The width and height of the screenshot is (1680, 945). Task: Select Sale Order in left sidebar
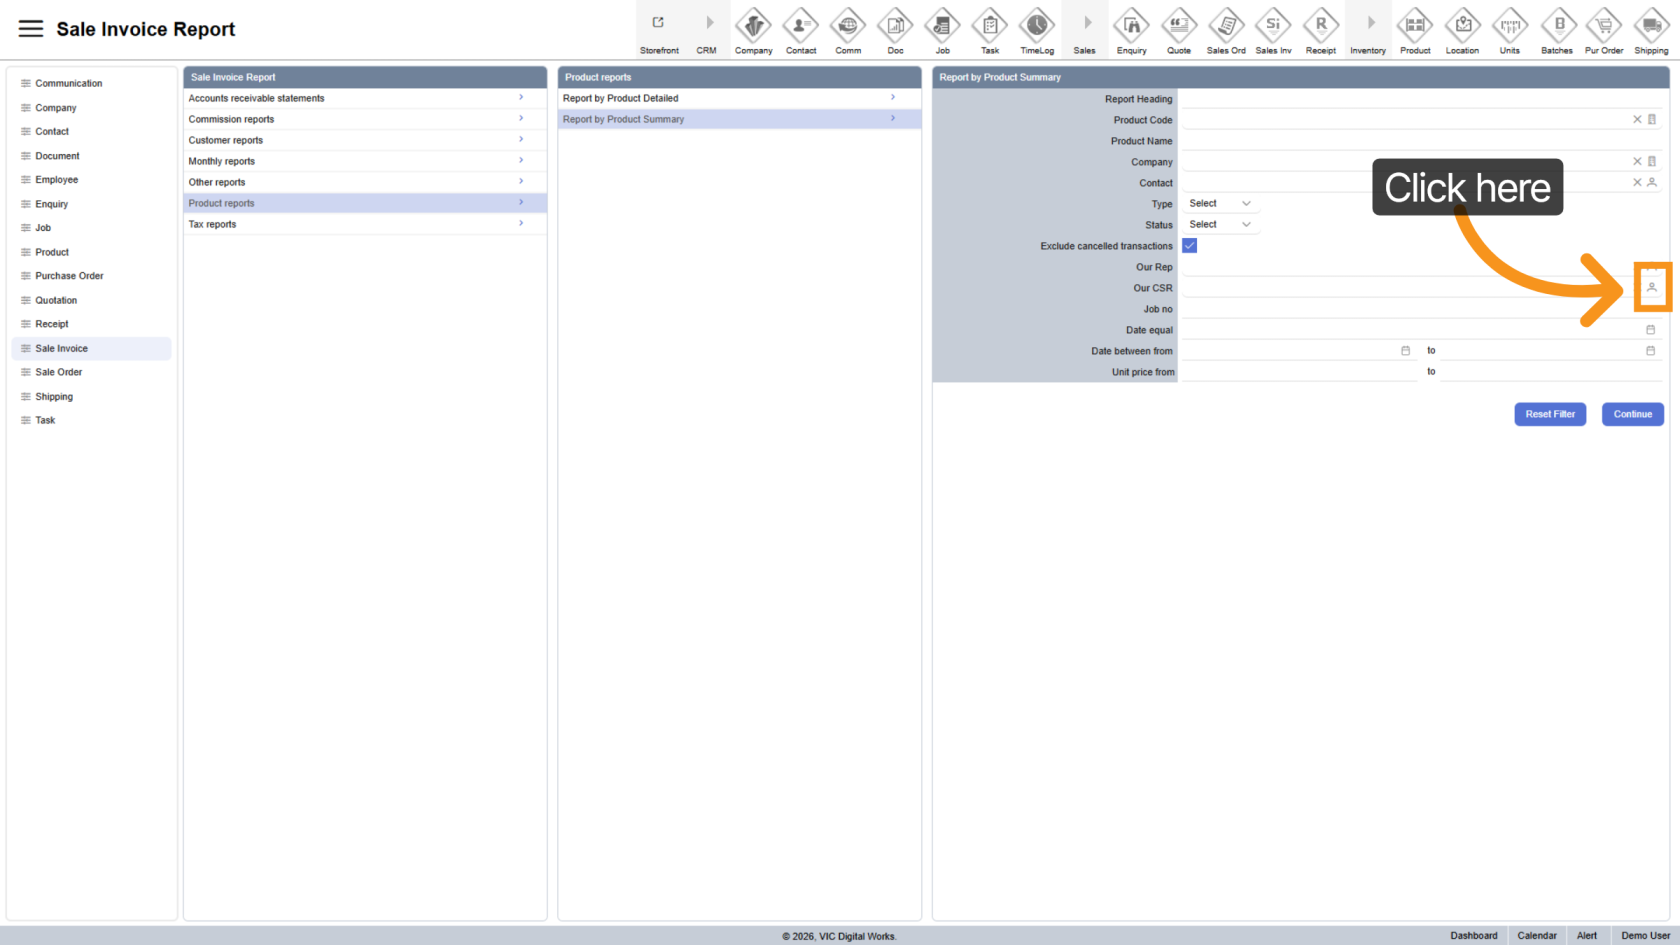point(59,372)
